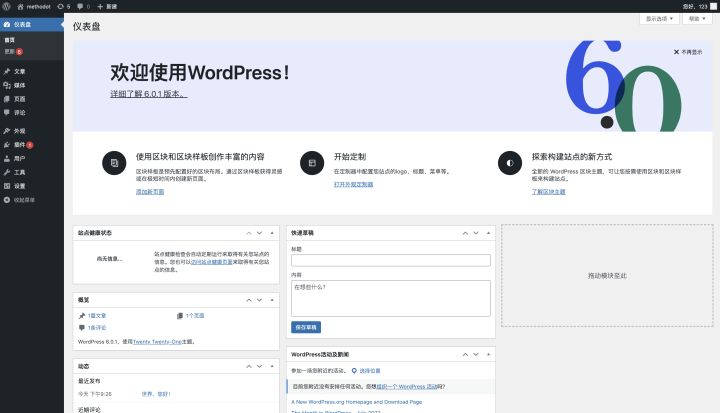Move 快速草稿 panel down arrow
Viewport: 720px width, 413px height.
coord(476,233)
